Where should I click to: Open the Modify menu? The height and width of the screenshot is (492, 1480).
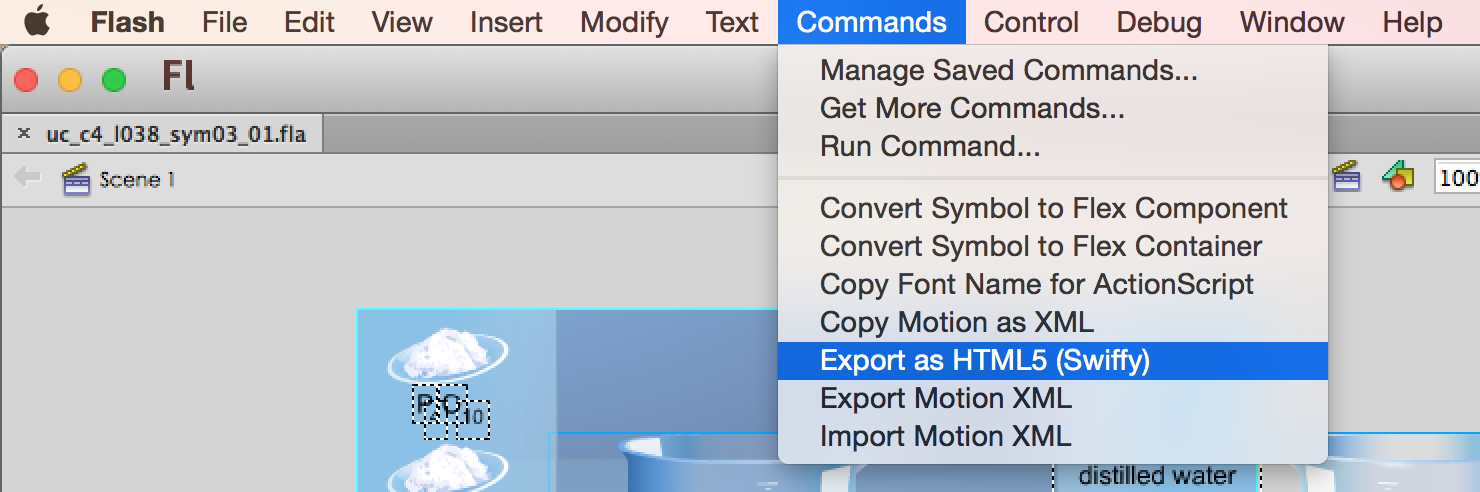pos(624,22)
